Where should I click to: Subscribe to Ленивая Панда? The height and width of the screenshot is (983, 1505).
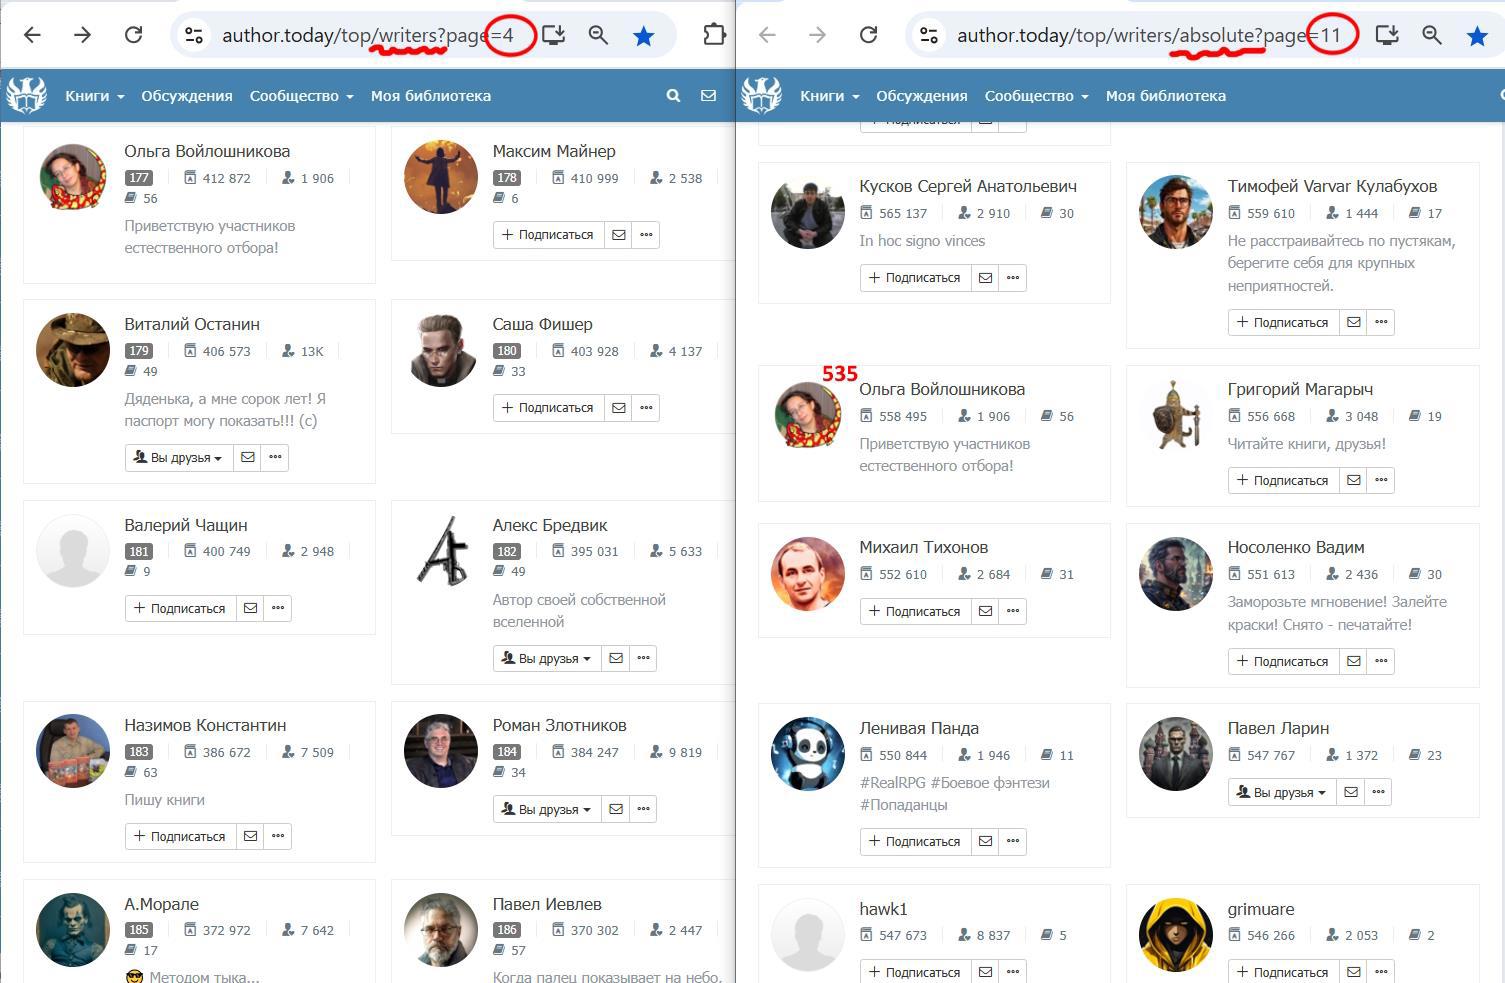click(916, 842)
